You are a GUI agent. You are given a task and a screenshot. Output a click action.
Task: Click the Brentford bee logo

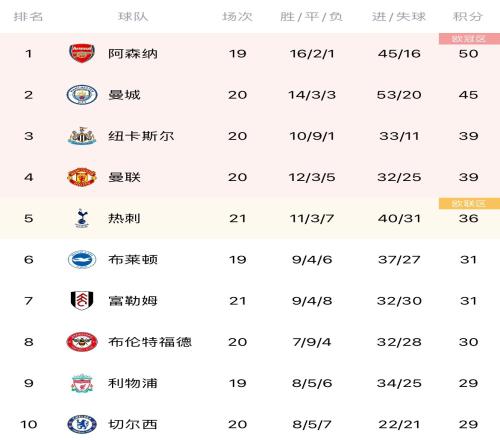tap(82, 342)
